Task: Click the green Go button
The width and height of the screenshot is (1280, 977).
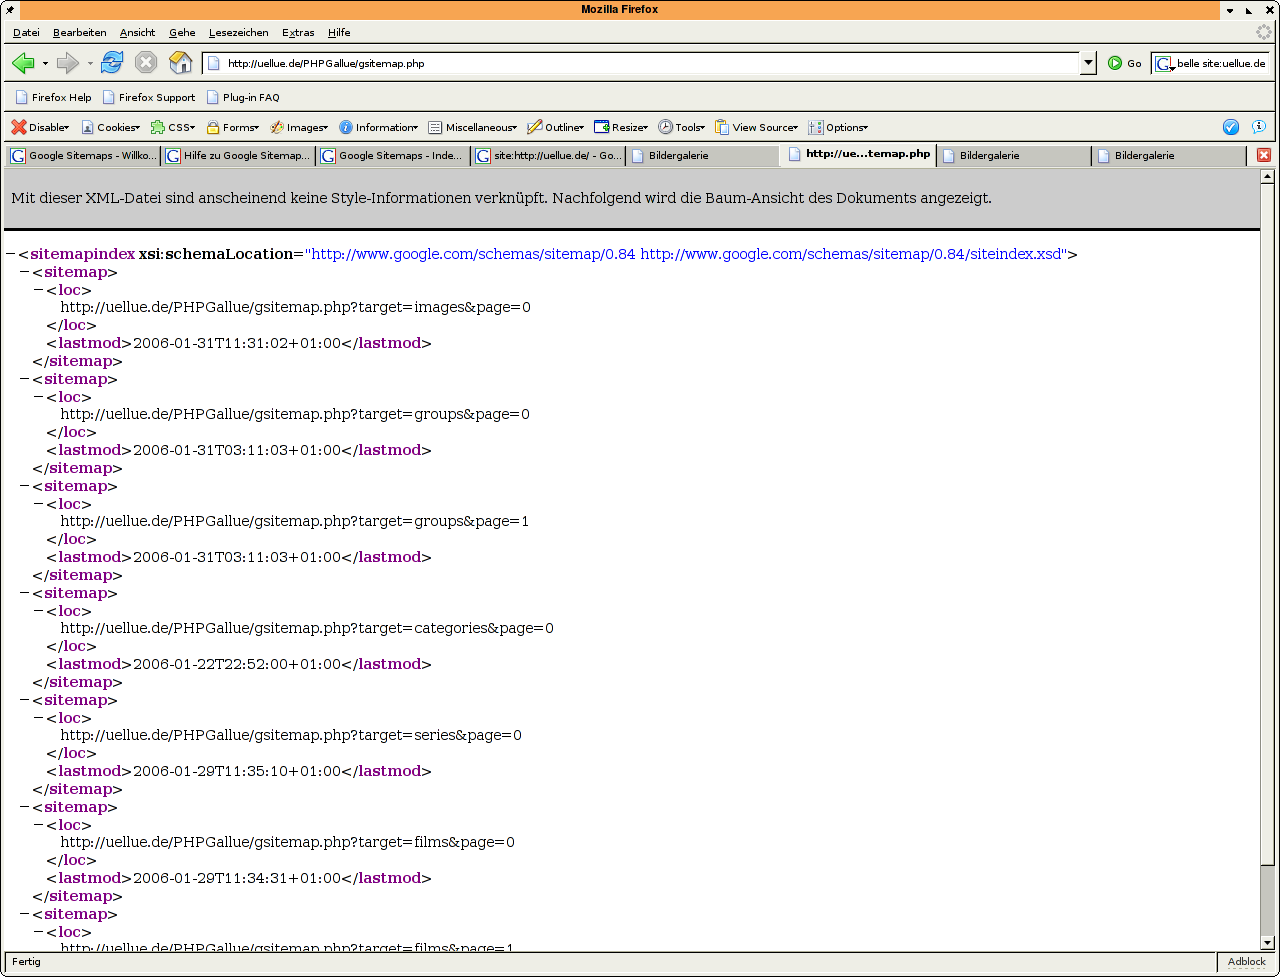Action: [x=1124, y=63]
